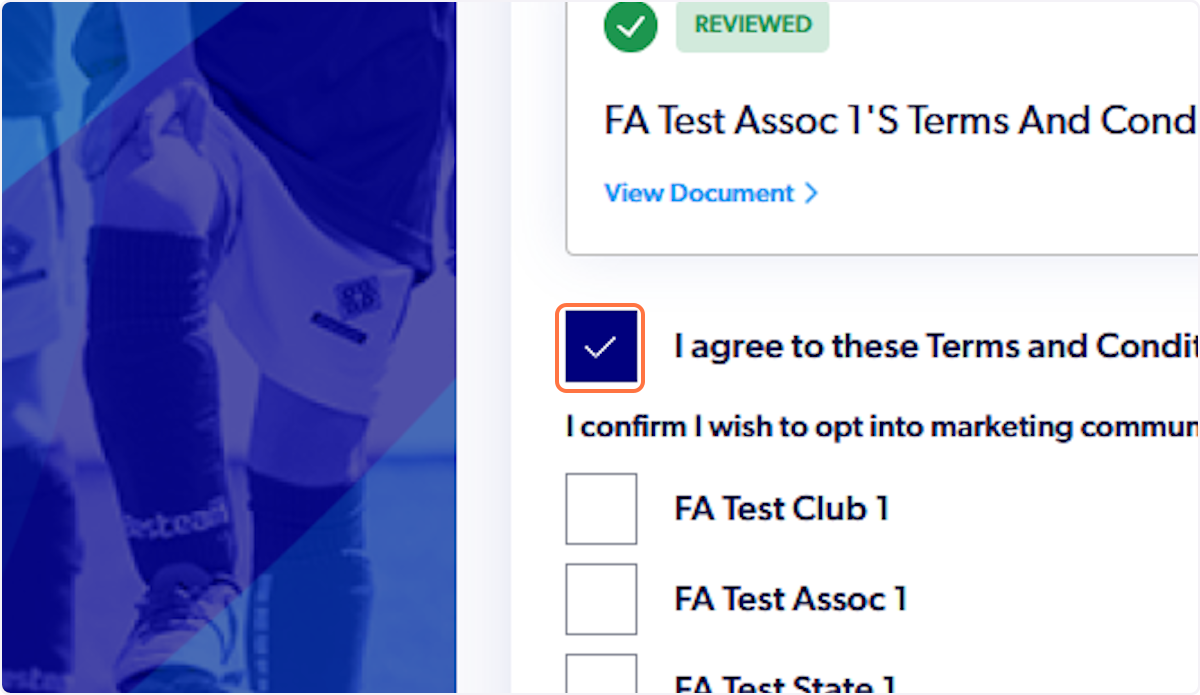Image resolution: width=1200 pixels, height=695 pixels.
Task: Enable marketing opt-in for FA Test Club 1
Action: (600, 508)
